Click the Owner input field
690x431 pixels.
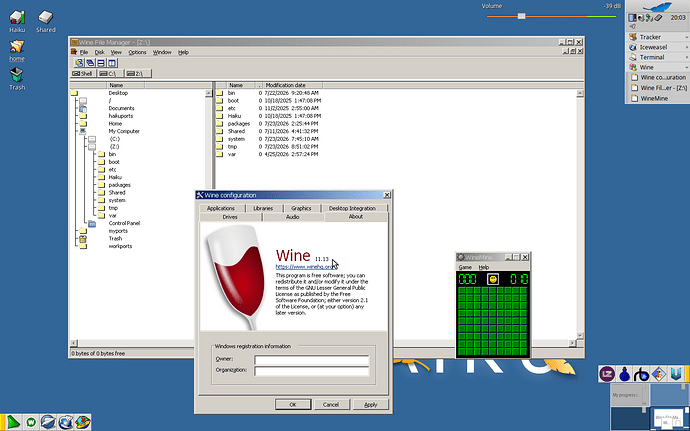tap(312, 360)
